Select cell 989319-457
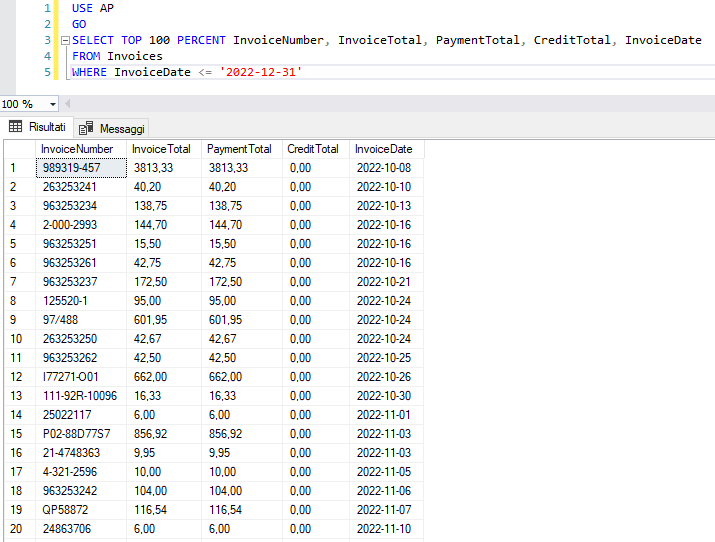This screenshot has width=715, height=542. 81,168
